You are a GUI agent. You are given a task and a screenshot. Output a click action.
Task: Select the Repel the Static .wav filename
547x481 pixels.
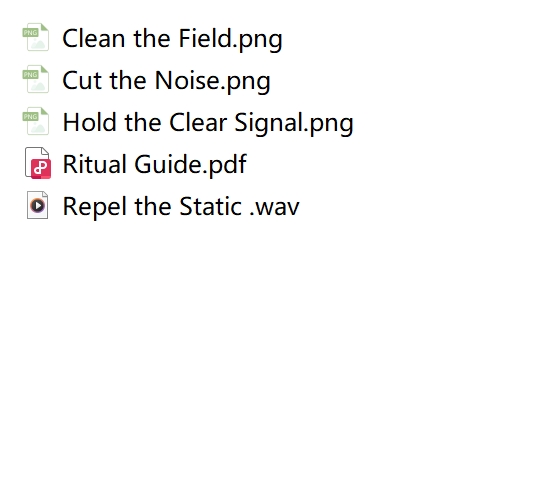pos(181,206)
